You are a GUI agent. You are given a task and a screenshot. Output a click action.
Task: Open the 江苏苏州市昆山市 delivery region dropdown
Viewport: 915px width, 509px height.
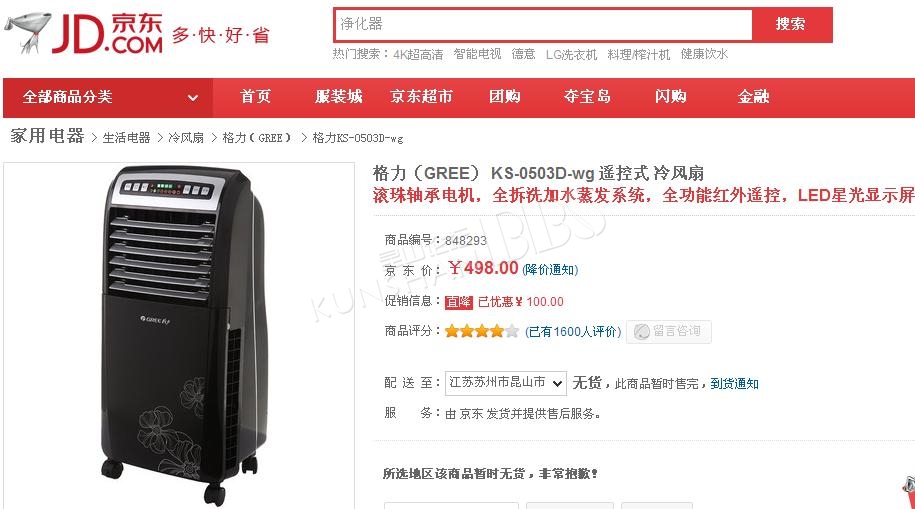click(505, 383)
